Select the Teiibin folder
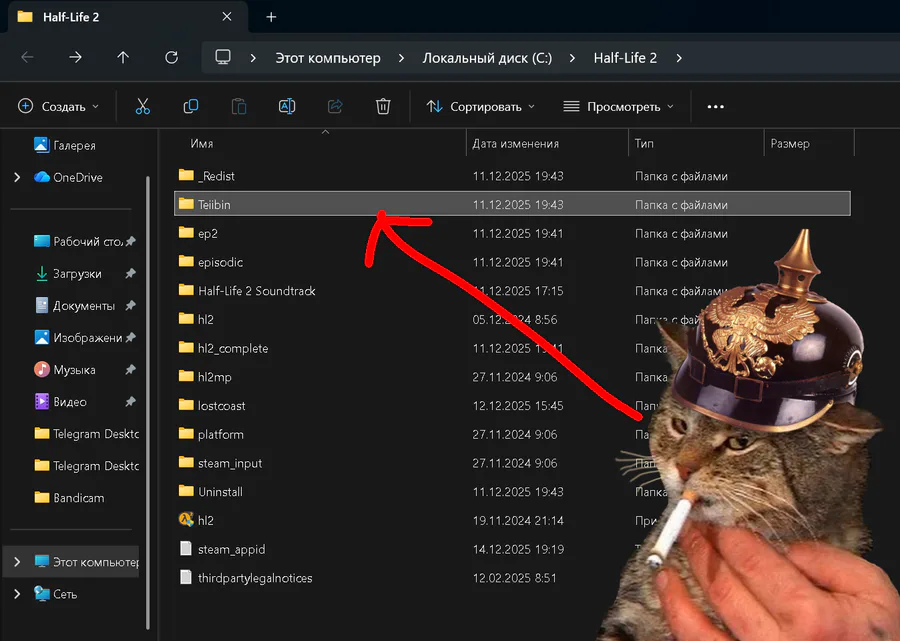 [512, 204]
